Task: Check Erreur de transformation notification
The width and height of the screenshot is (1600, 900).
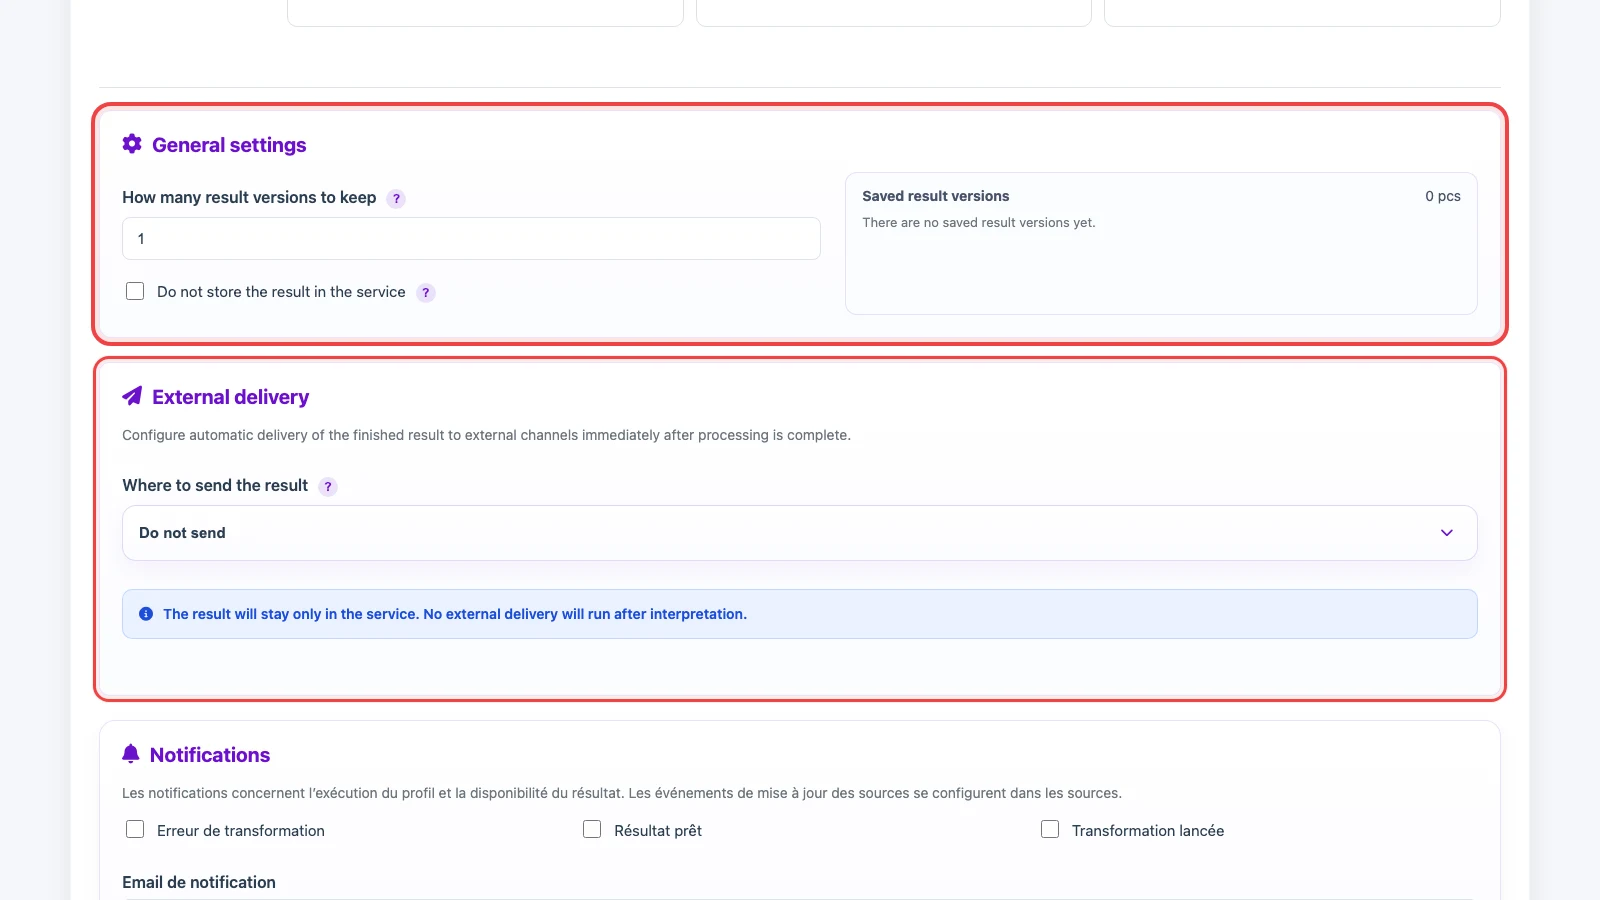Action: pos(135,829)
